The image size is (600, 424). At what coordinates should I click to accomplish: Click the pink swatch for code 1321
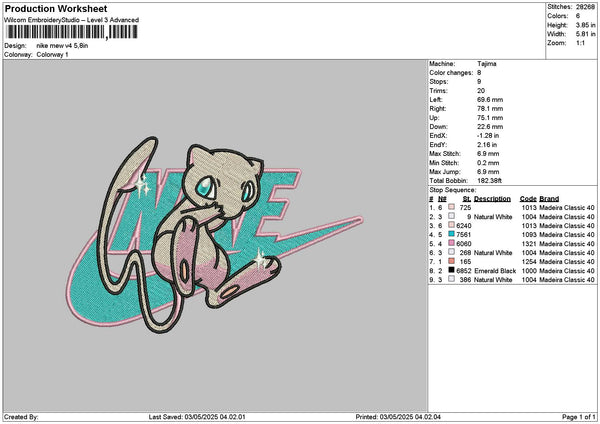452,243
